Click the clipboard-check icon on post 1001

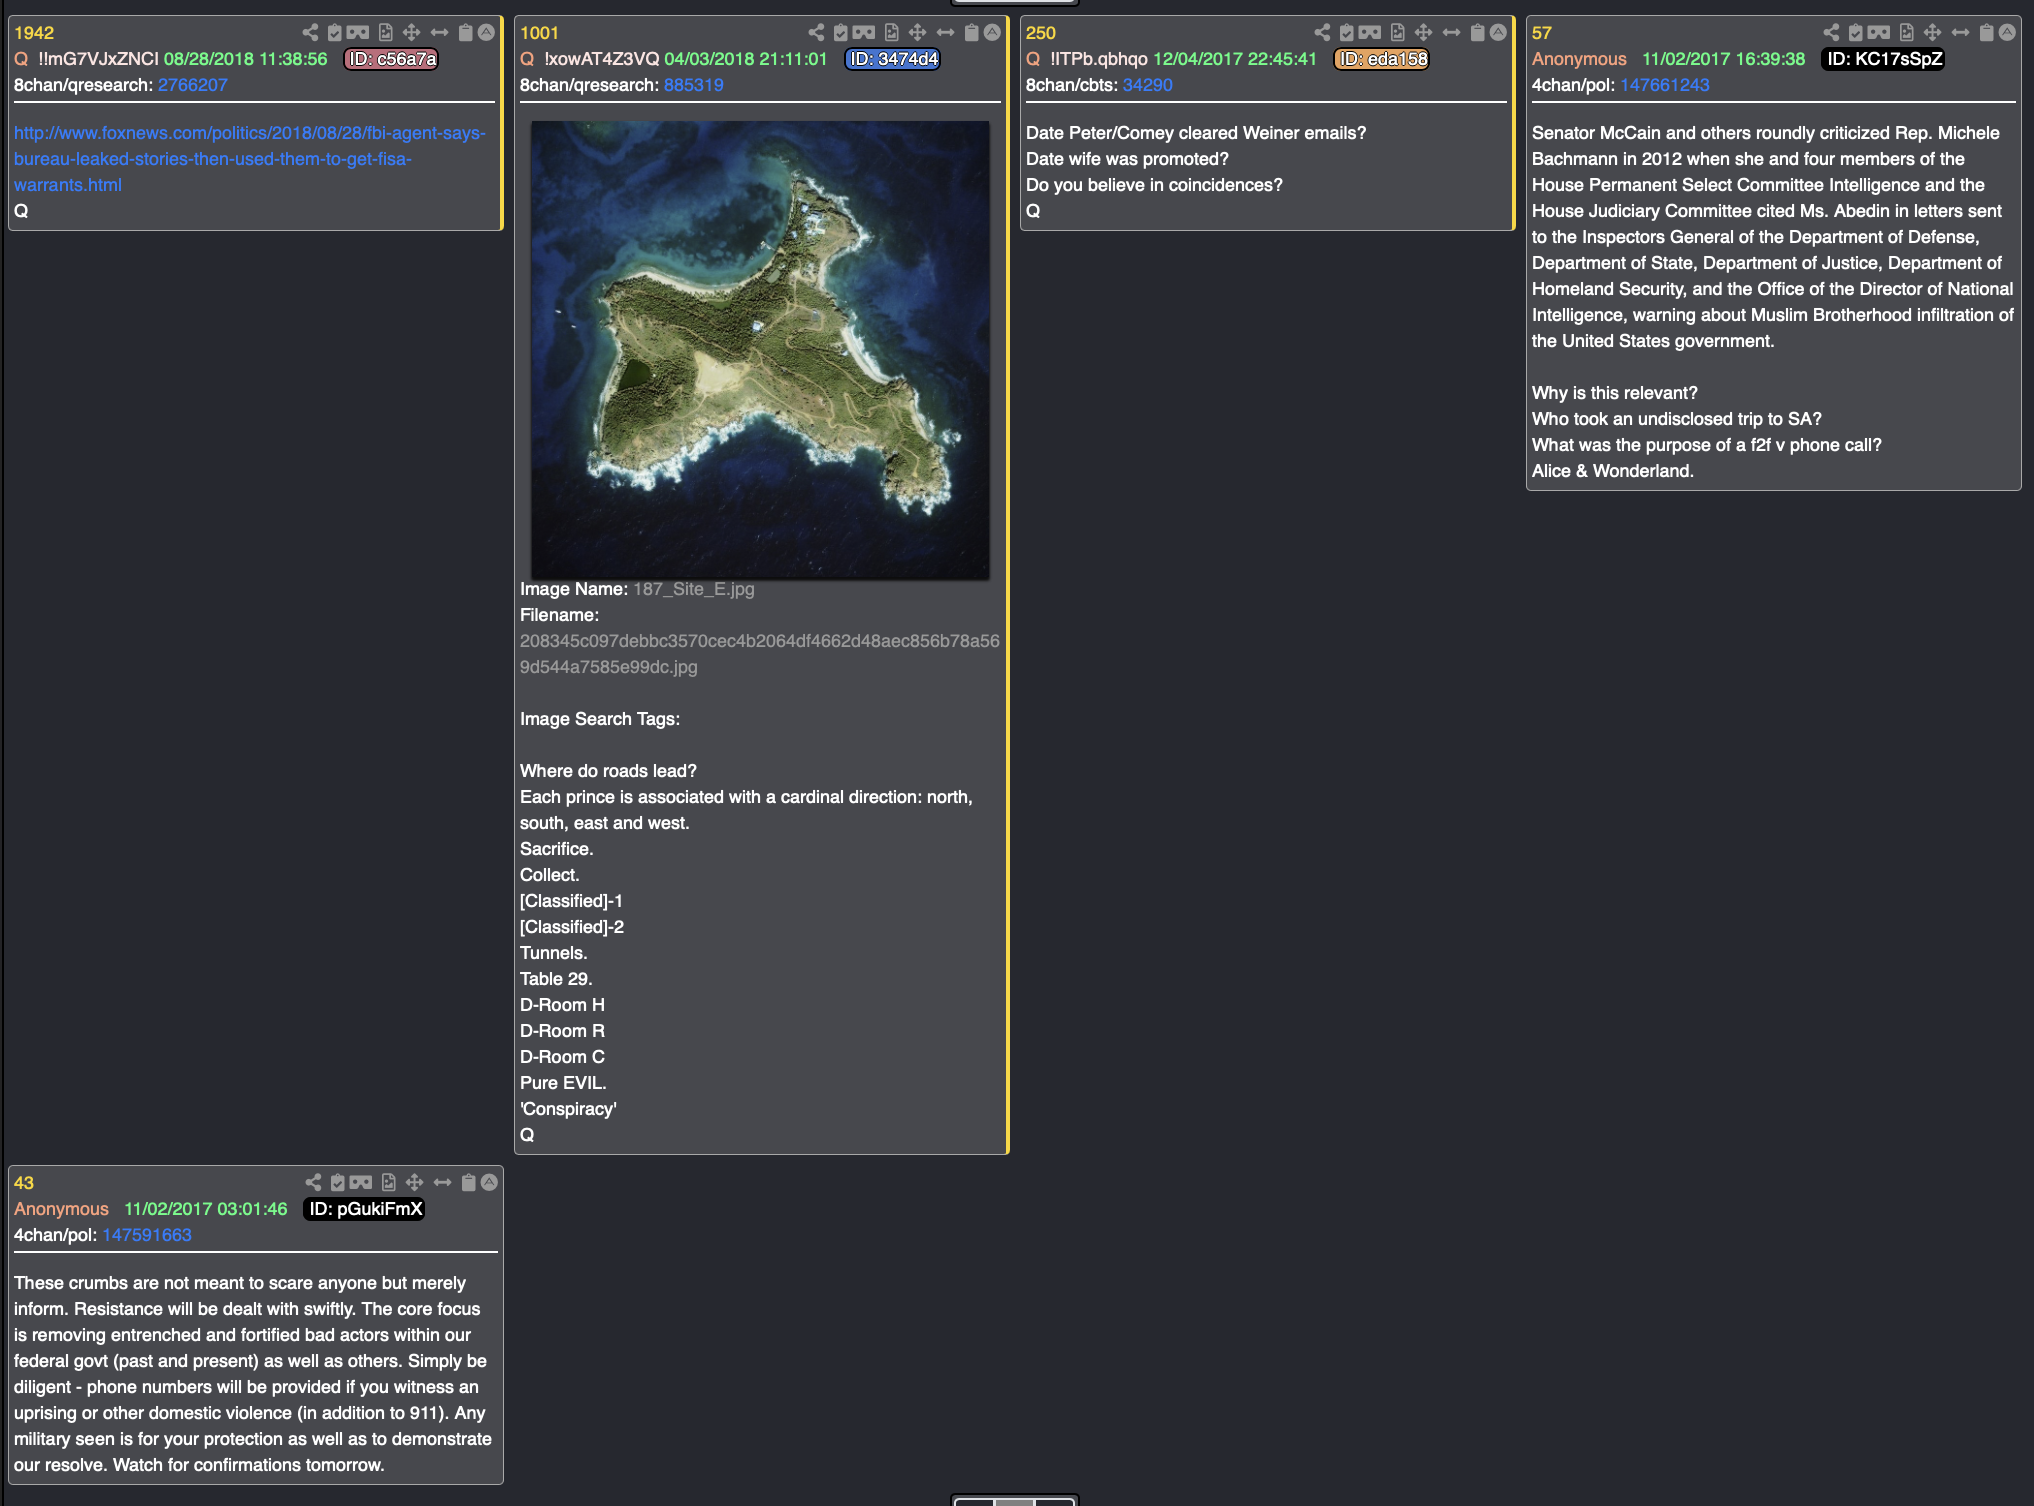click(x=841, y=32)
